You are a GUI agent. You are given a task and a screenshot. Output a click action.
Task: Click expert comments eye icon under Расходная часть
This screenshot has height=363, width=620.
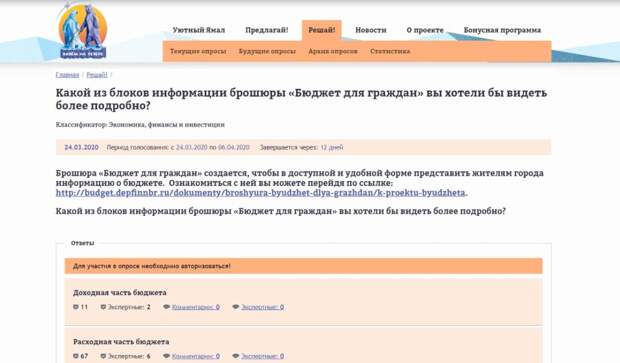pos(236,356)
